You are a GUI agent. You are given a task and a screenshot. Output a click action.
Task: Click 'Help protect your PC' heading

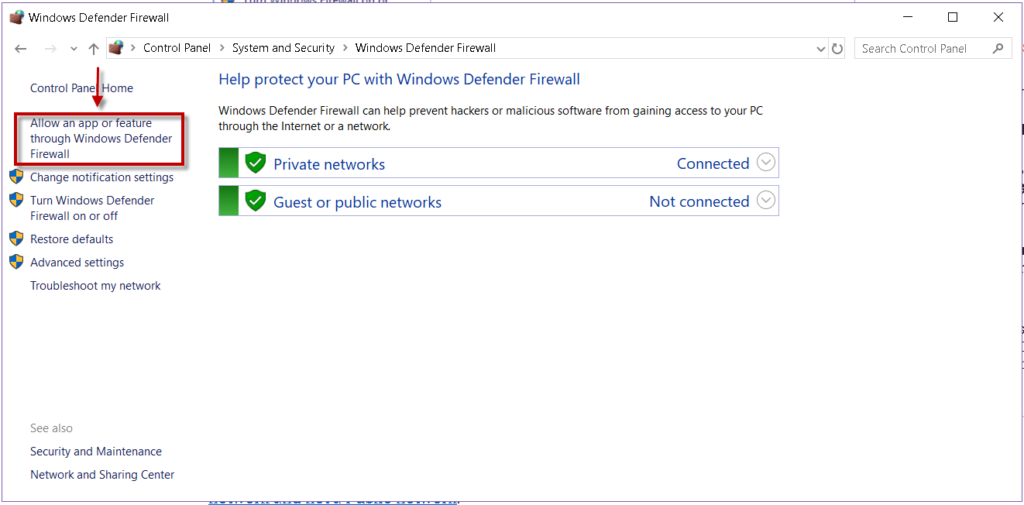[399, 79]
